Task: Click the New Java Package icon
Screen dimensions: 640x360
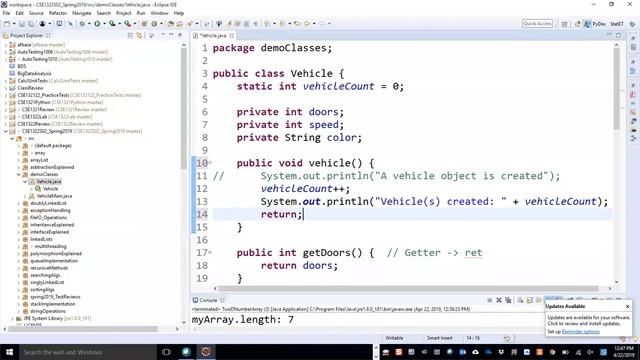Action: click(x=144, y=24)
